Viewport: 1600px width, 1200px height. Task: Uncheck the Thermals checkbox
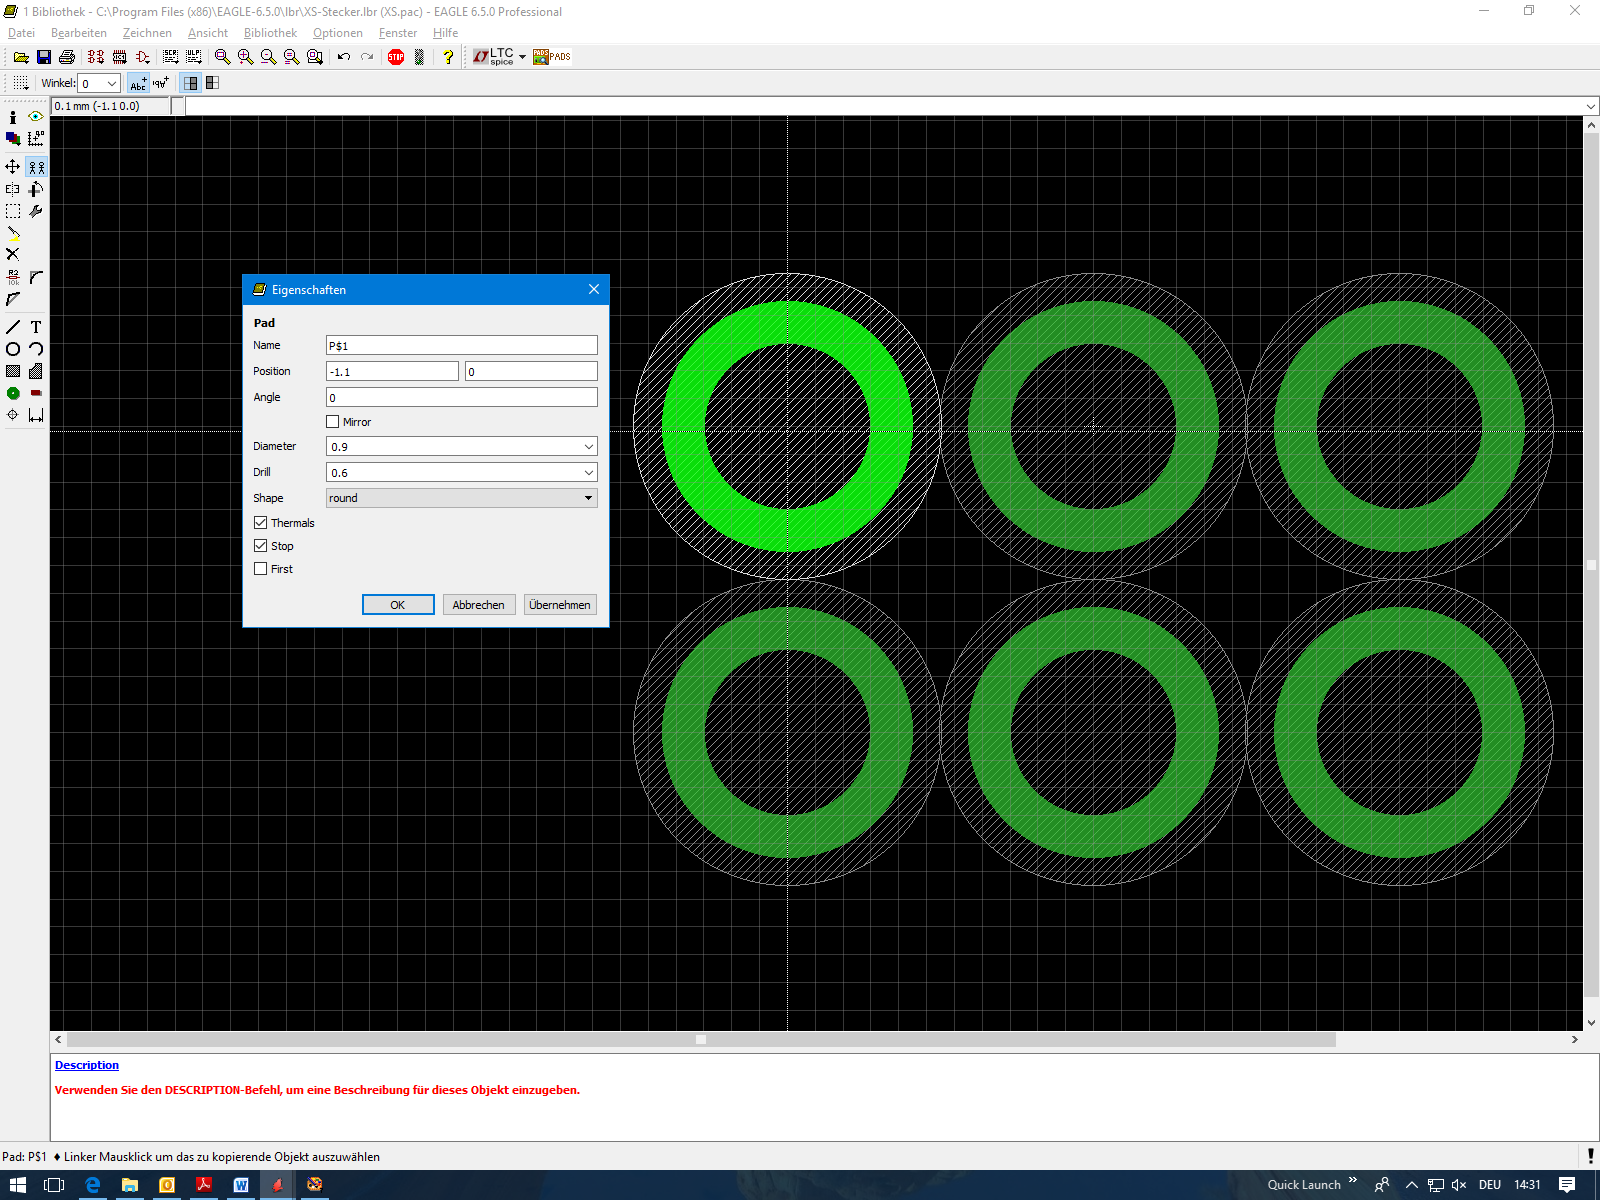[x=261, y=523]
